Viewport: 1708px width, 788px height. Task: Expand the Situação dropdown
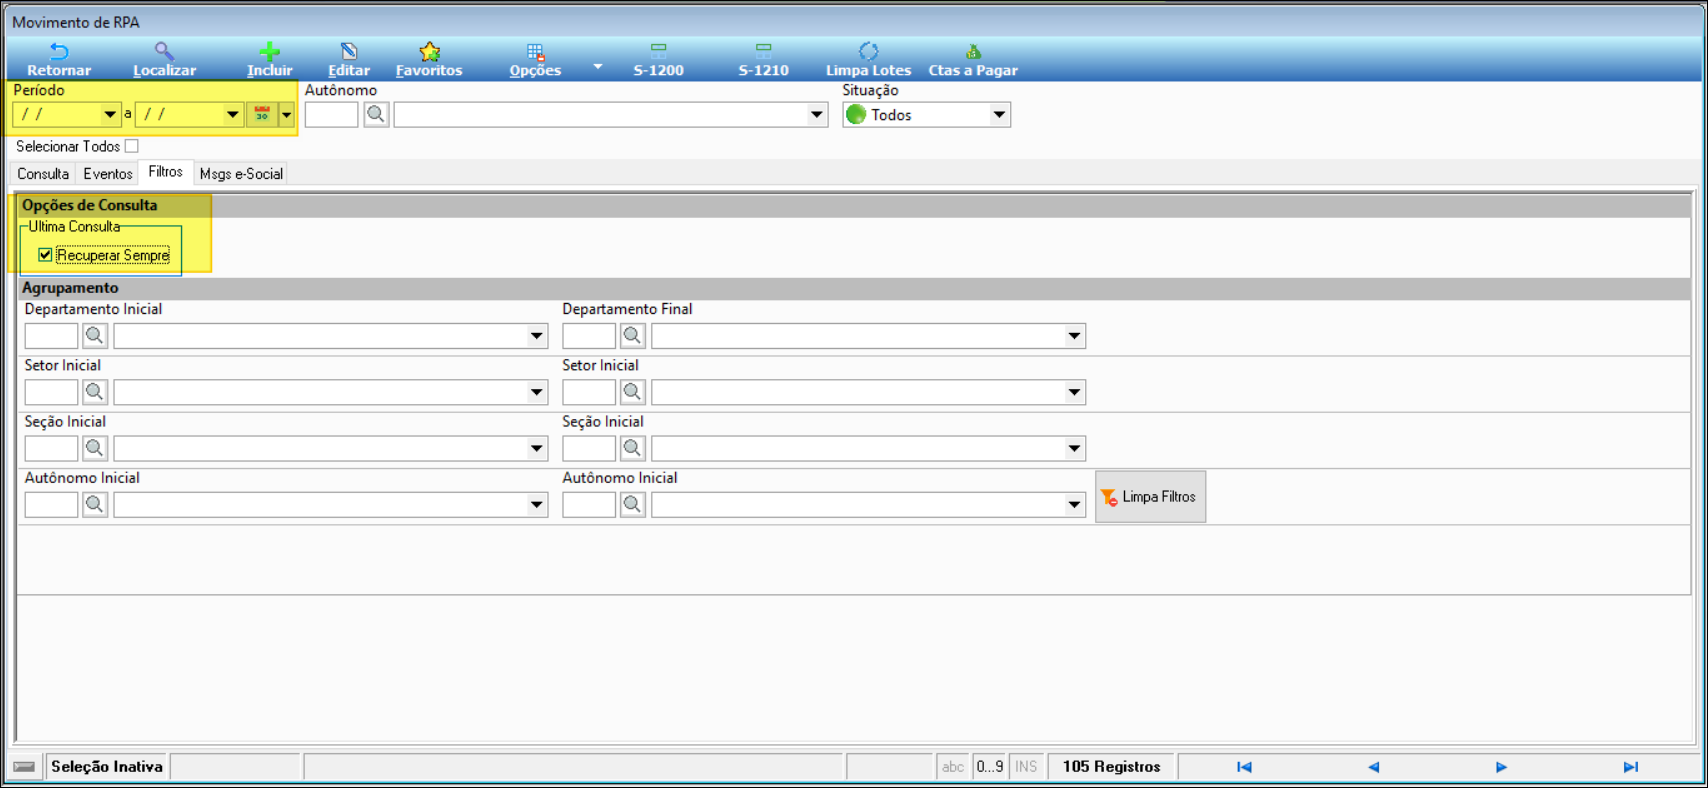point(998,115)
